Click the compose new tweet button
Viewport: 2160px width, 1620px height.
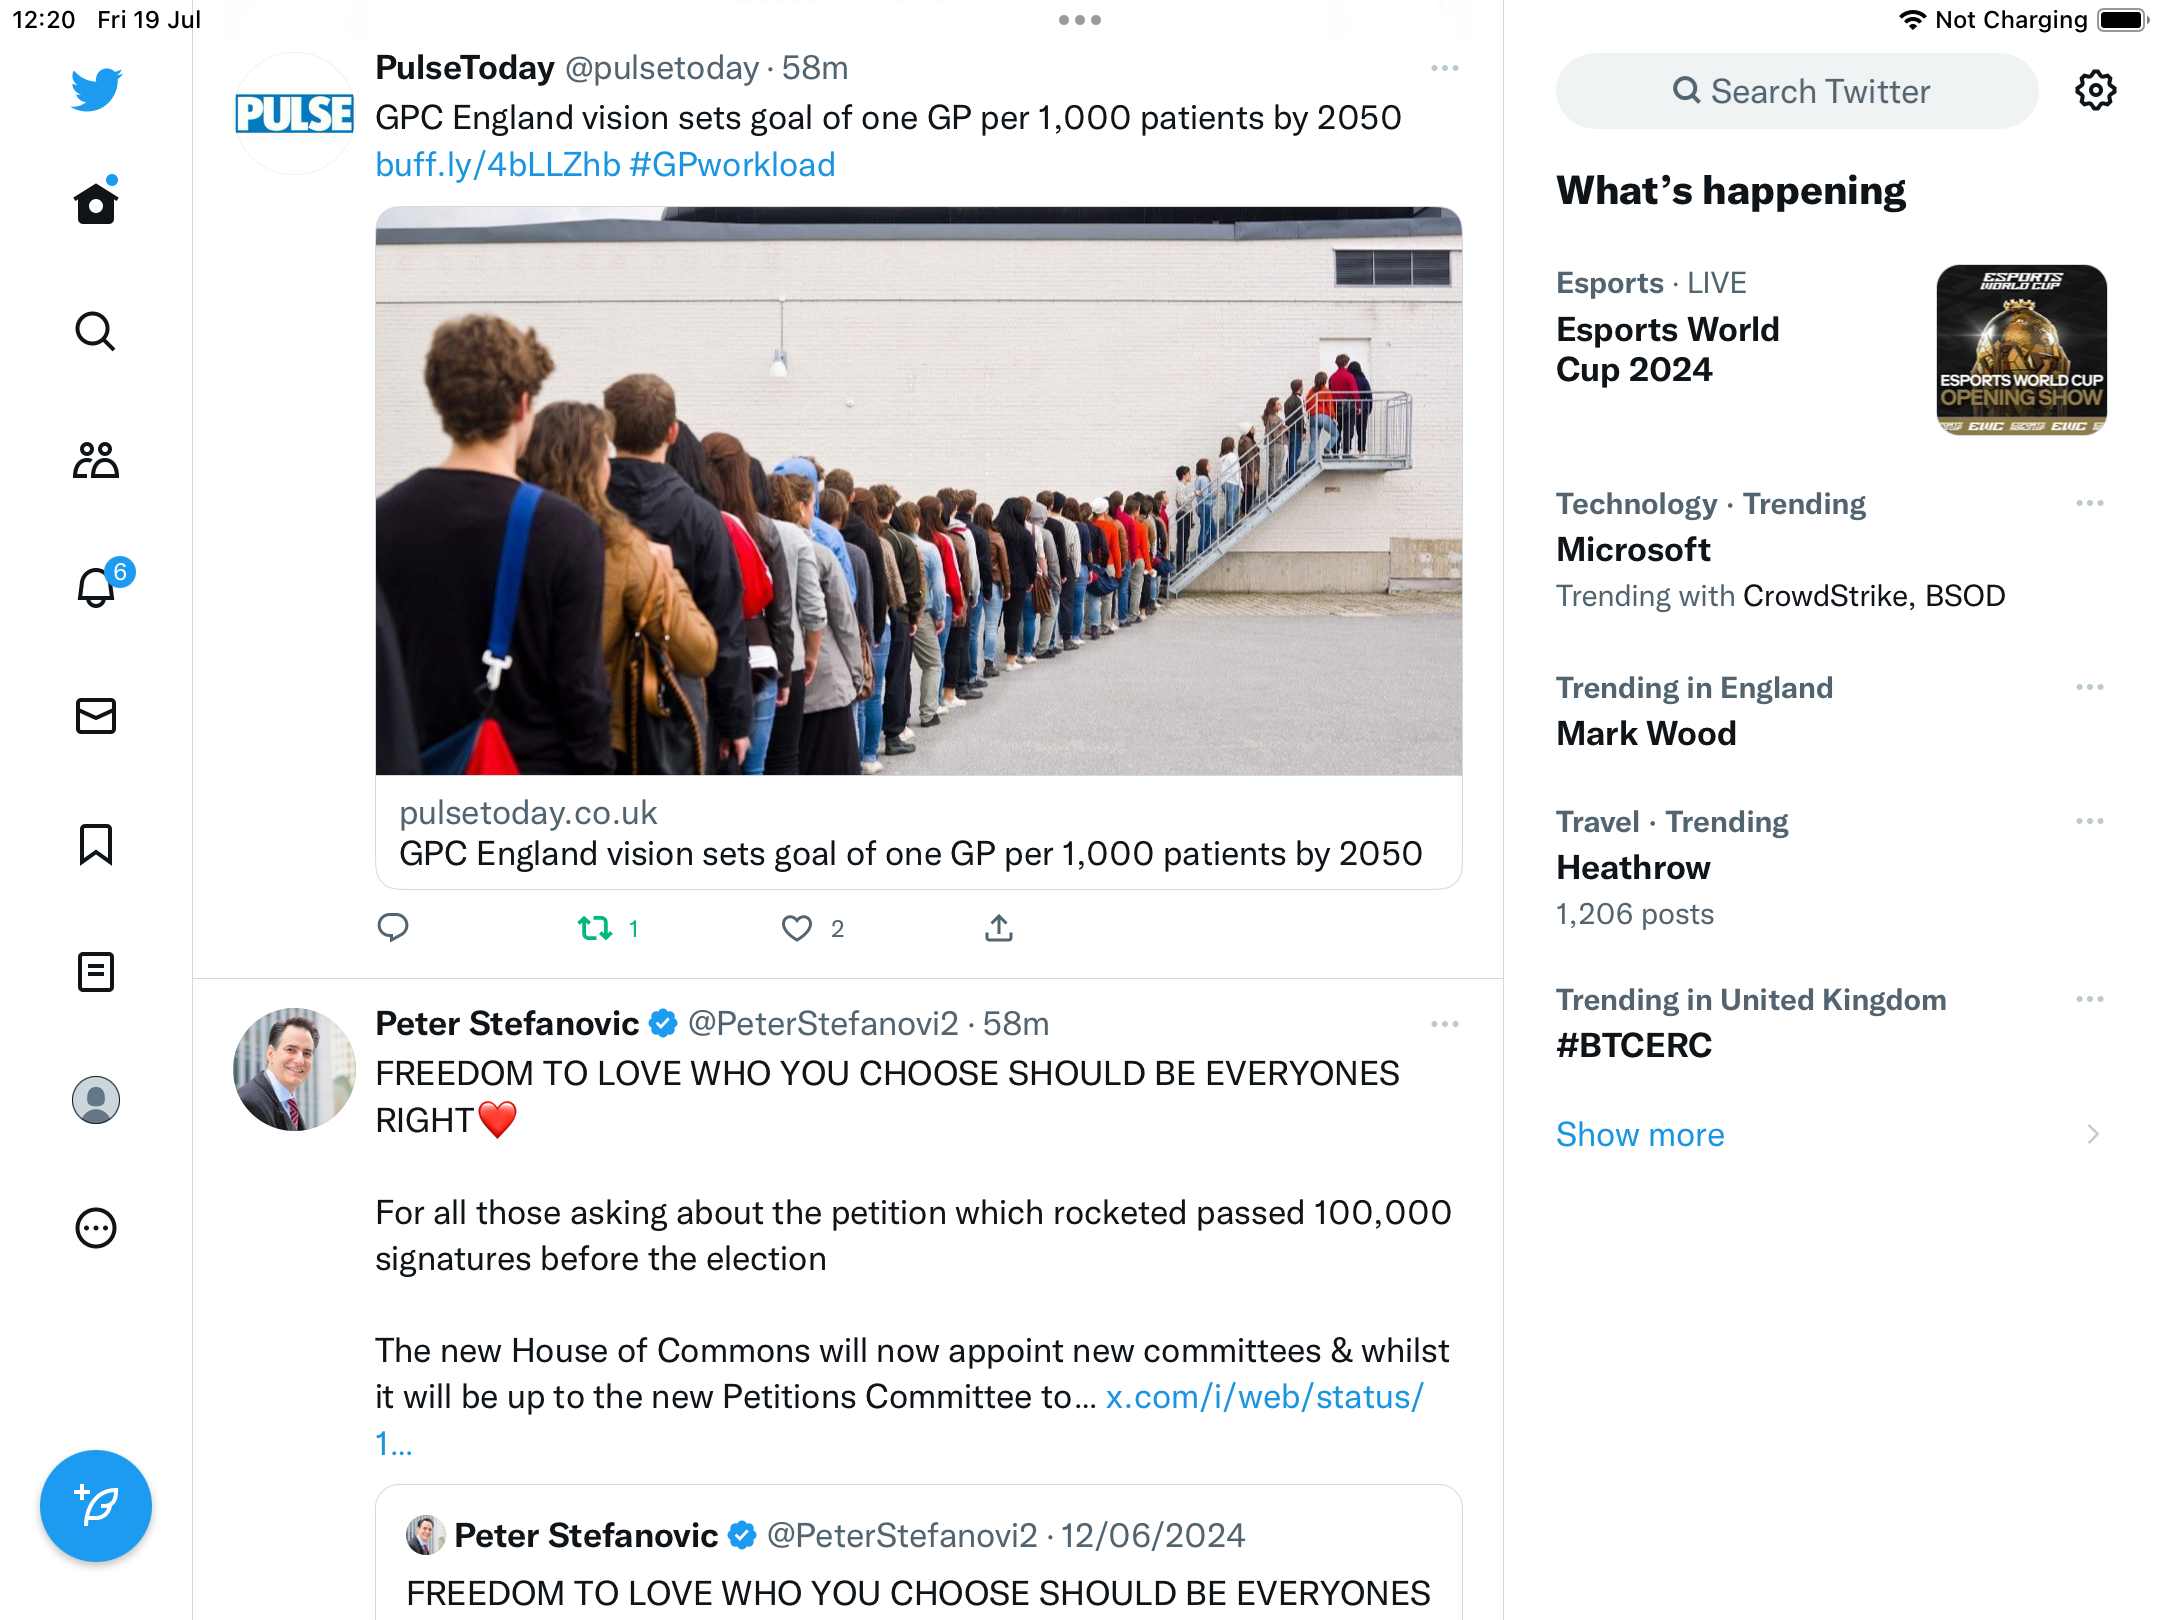pos(96,1505)
